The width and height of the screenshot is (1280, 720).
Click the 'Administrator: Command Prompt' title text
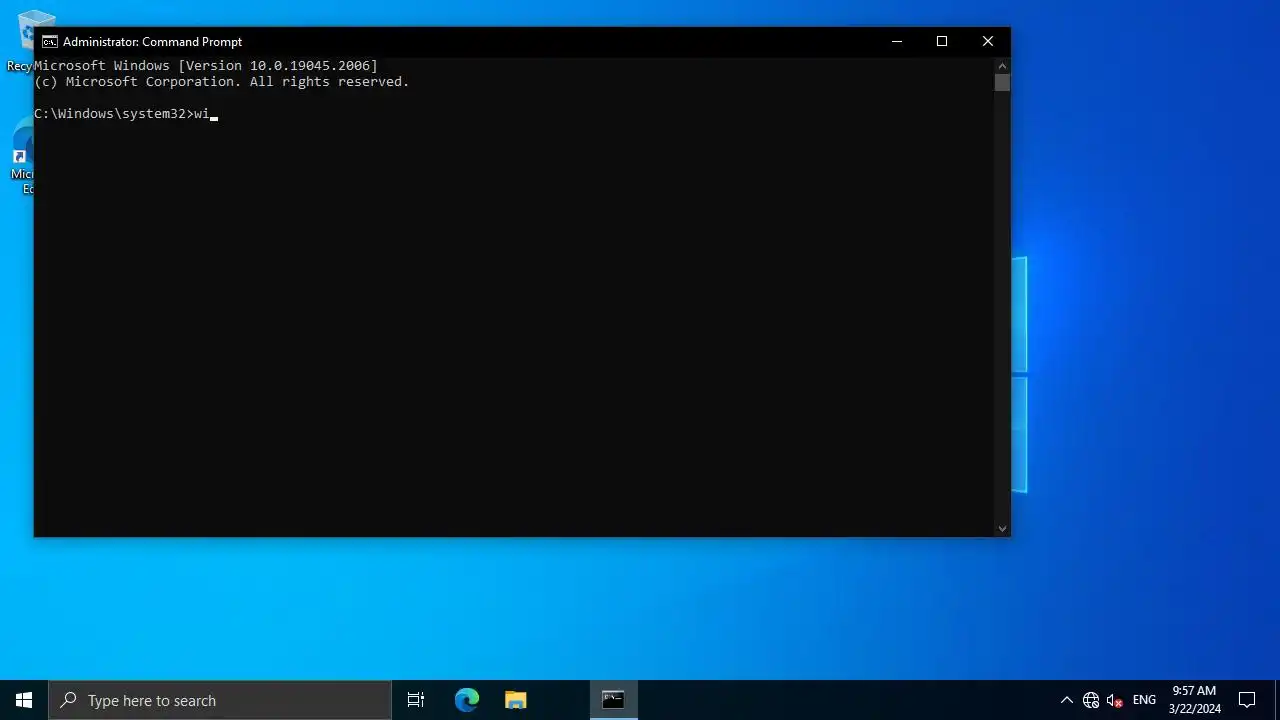(152, 42)
